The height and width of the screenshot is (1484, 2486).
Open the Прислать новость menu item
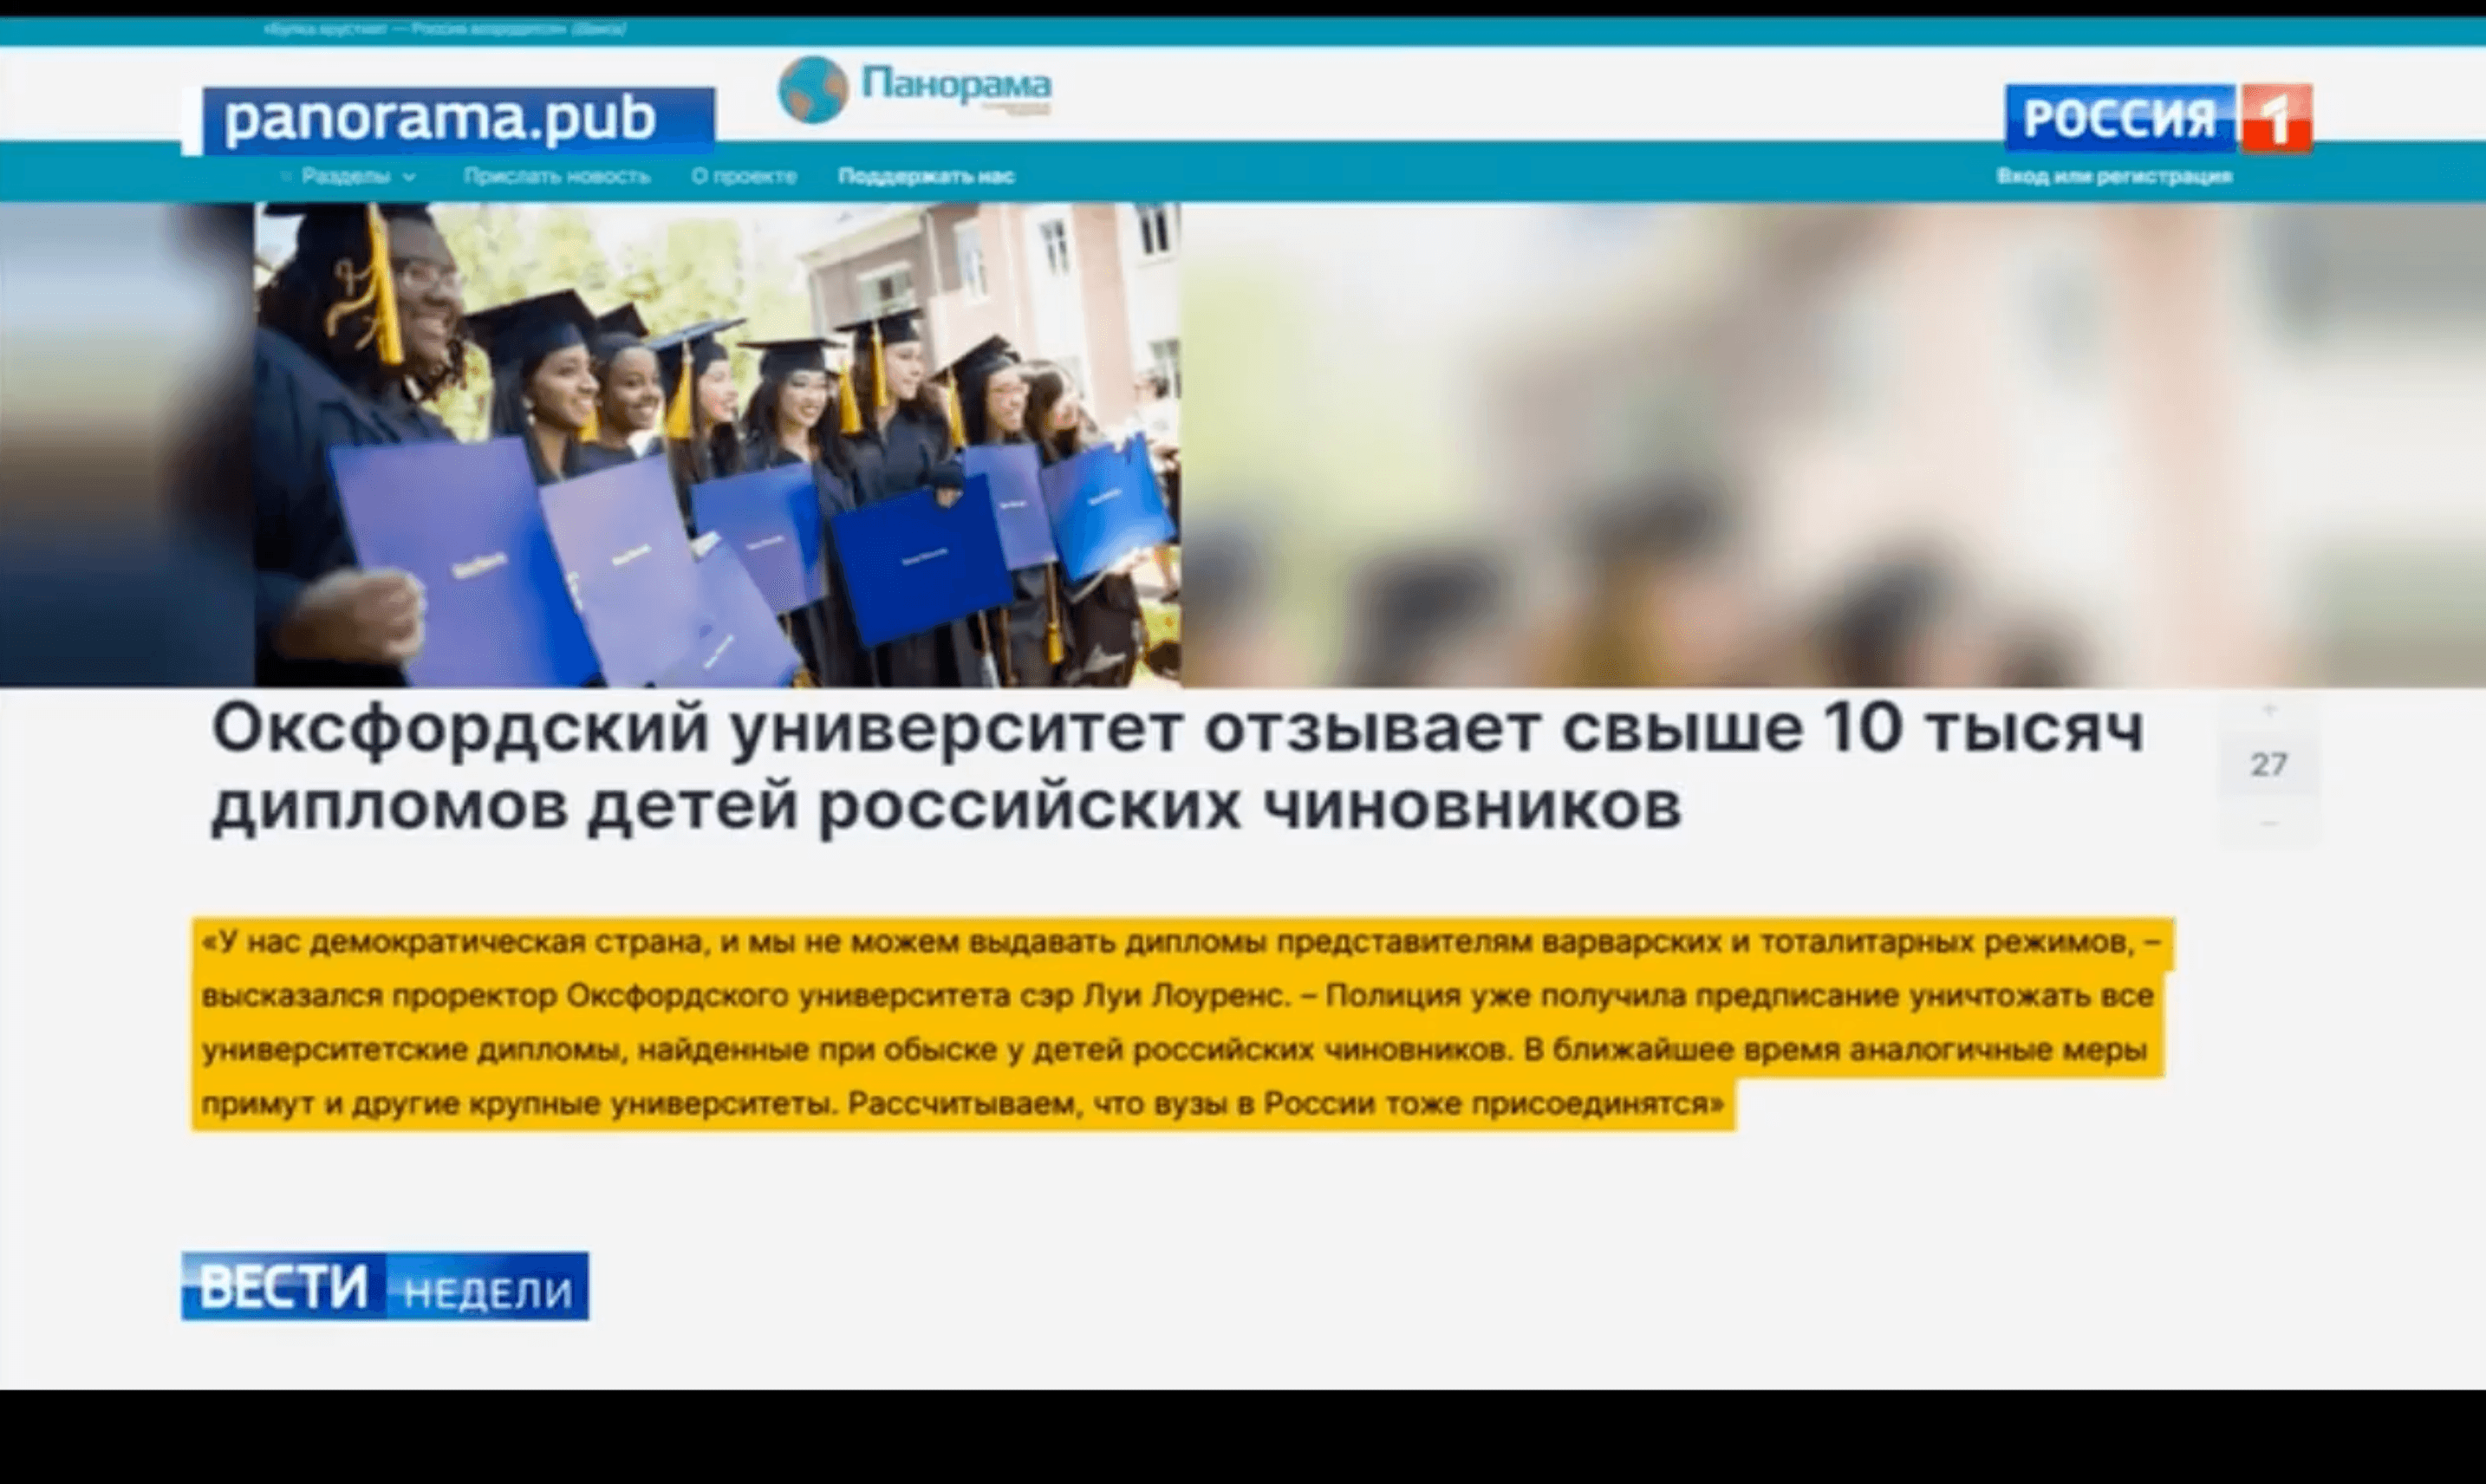point(557,176)
